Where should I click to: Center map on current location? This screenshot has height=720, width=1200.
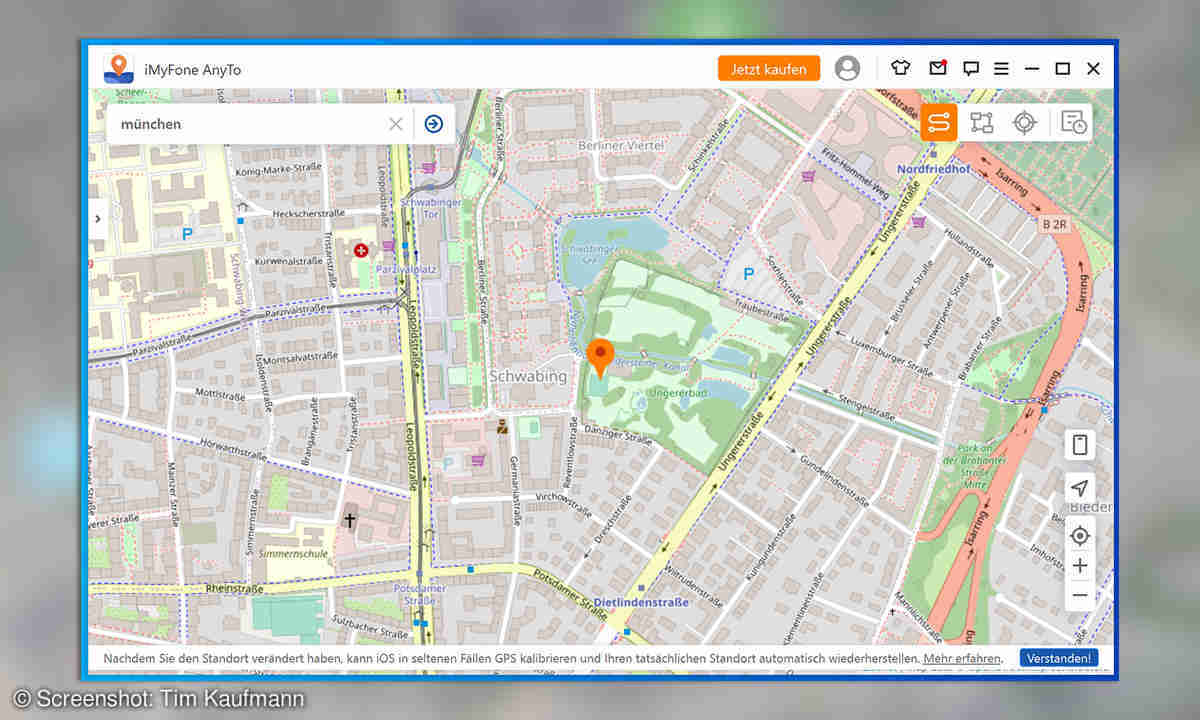(1079, 536)
